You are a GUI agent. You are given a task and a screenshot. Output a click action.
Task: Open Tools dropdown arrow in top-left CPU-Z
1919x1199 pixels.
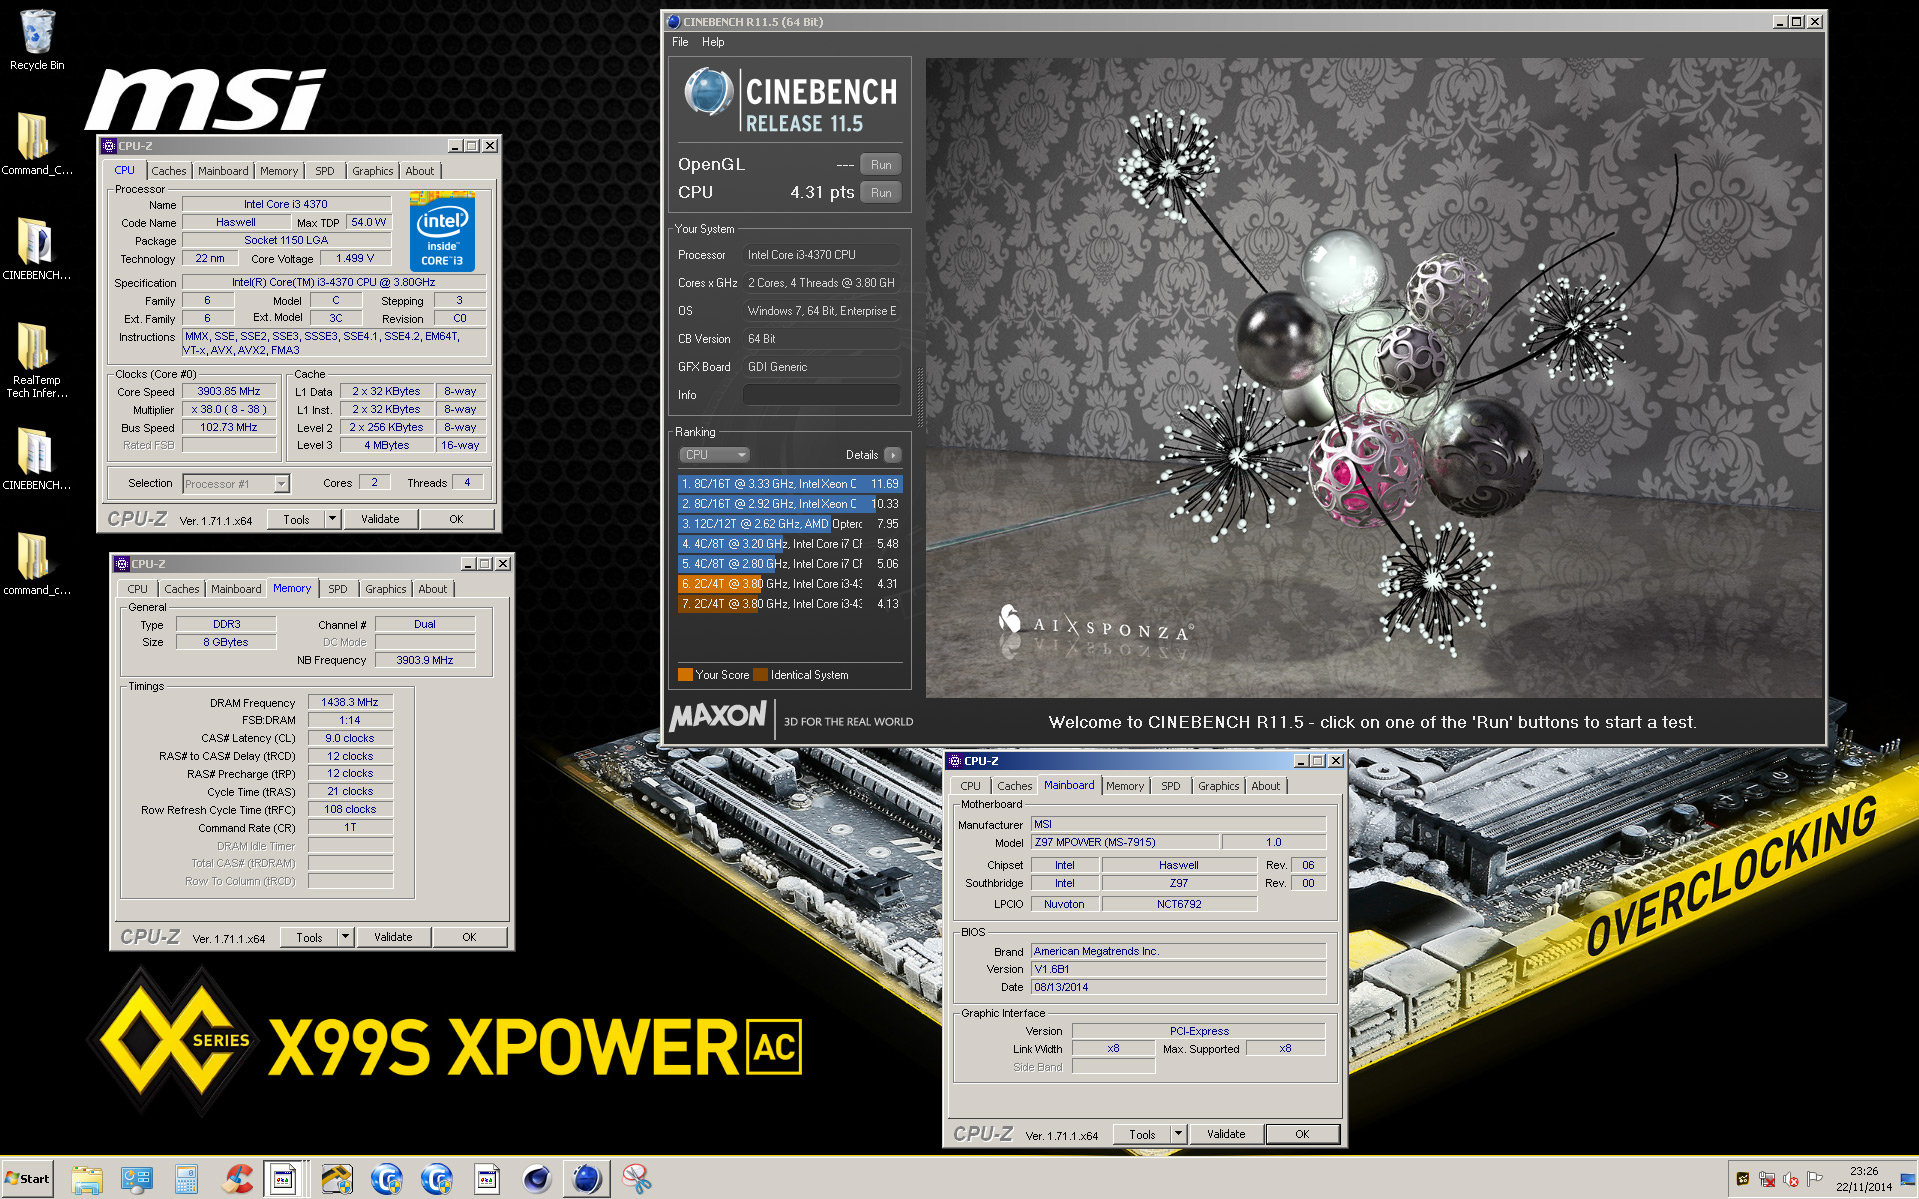pos(333,519)
